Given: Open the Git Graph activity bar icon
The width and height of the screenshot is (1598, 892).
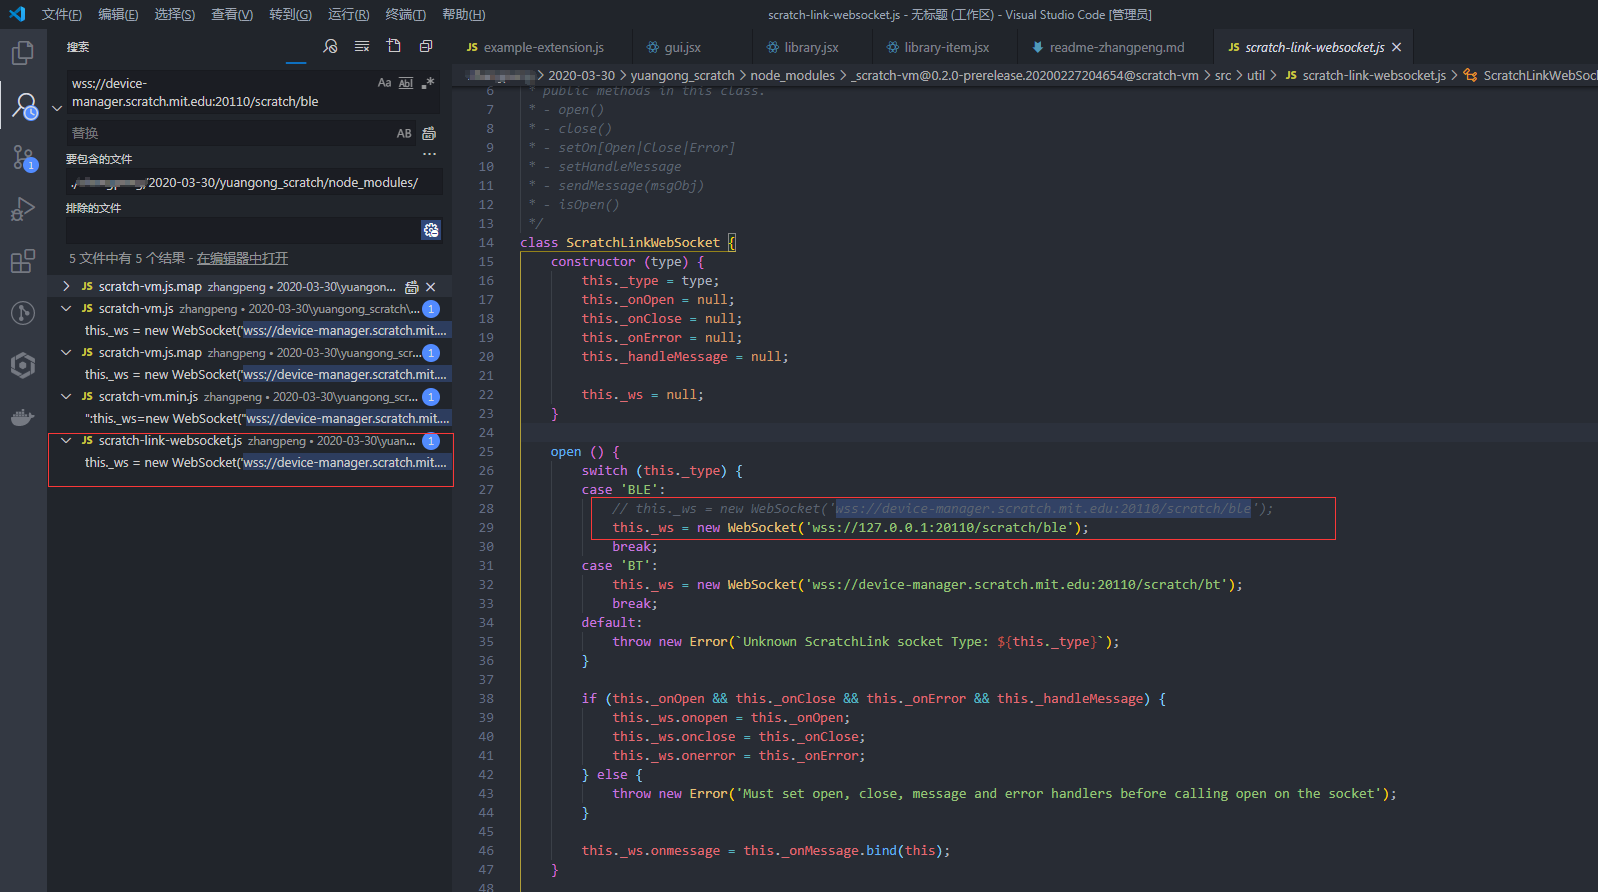Looking at the screenshot, I should tap(22, 314).
